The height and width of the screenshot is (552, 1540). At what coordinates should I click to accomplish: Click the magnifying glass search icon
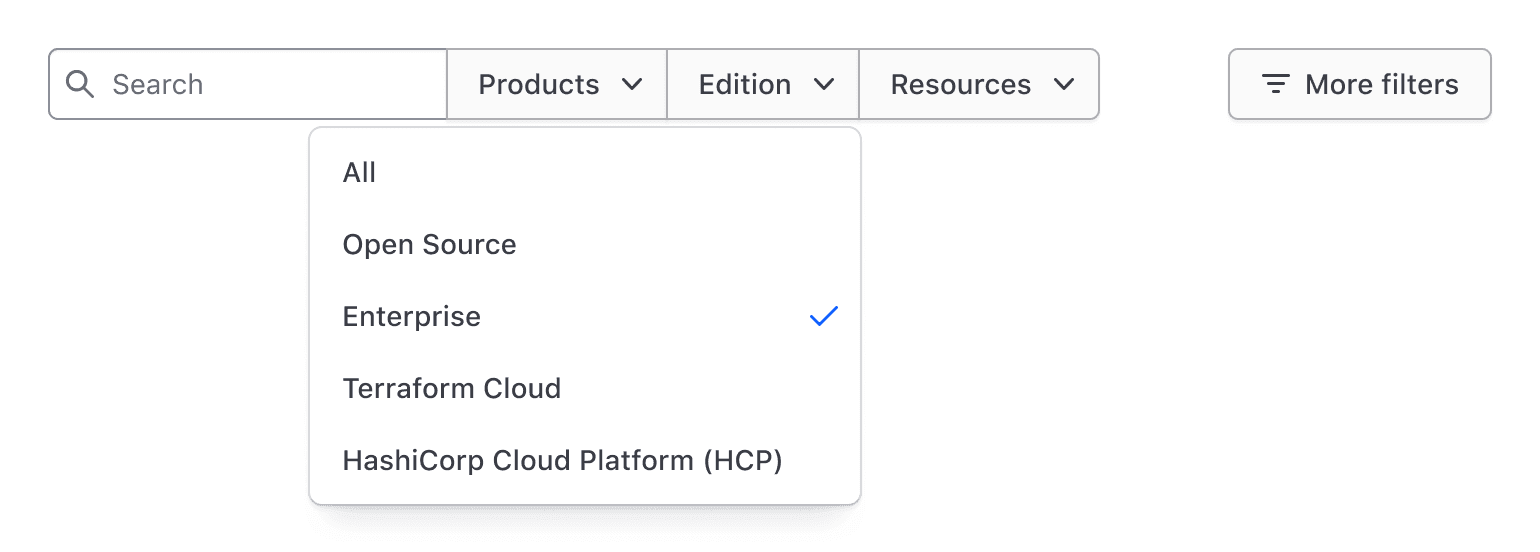(80, 84)
